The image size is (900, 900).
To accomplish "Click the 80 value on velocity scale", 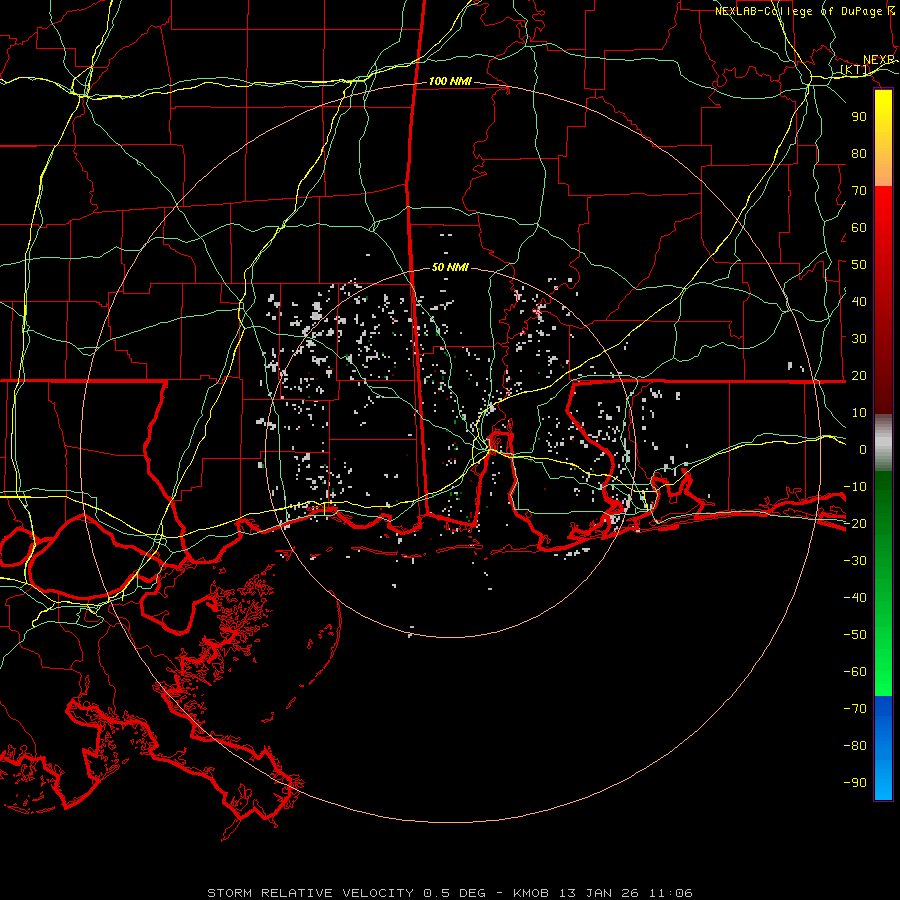I will click(859, 154).
